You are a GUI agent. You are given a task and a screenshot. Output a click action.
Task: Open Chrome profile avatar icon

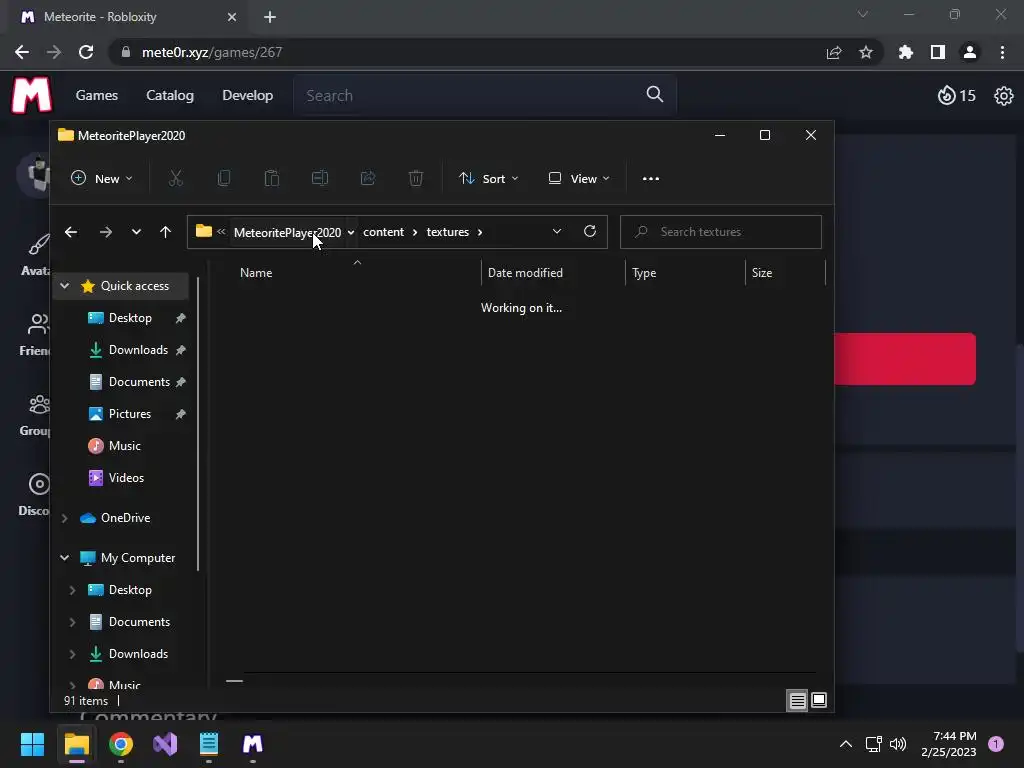point(970,52)
